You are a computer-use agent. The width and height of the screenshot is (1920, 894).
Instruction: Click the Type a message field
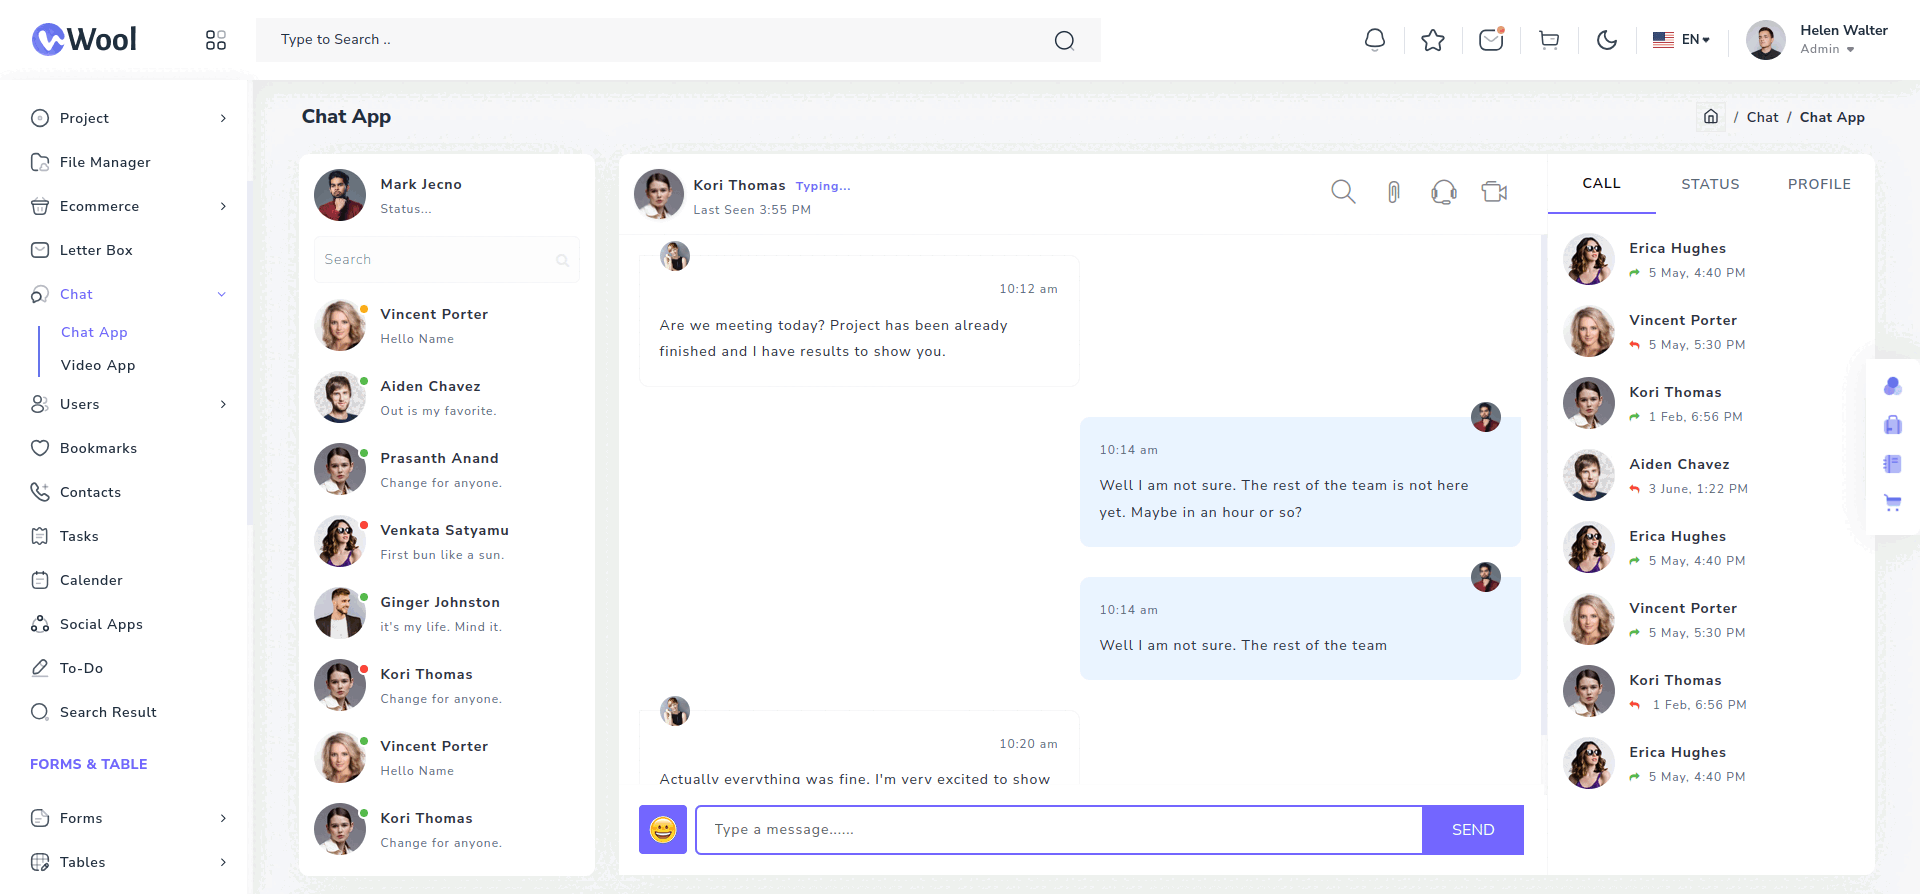[x=1059, y=829]
